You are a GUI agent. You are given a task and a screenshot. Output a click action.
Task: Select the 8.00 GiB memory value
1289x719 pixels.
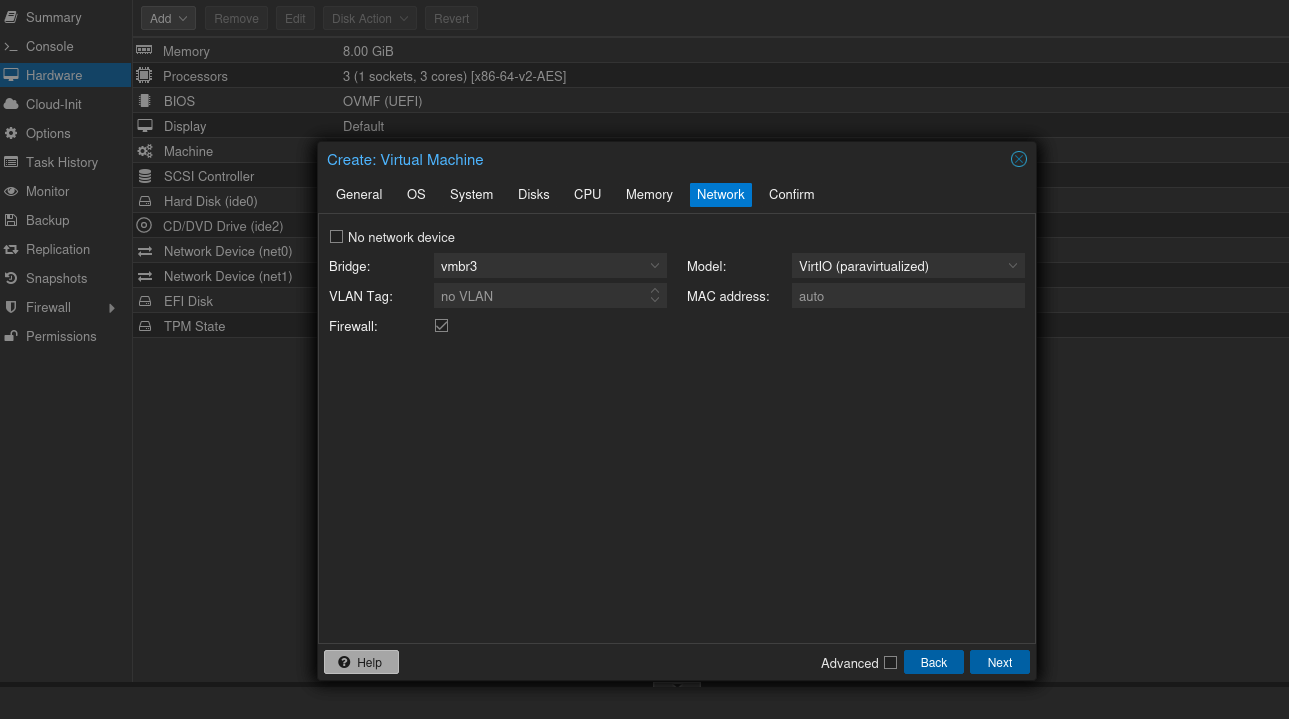click(x=368, y=51)
